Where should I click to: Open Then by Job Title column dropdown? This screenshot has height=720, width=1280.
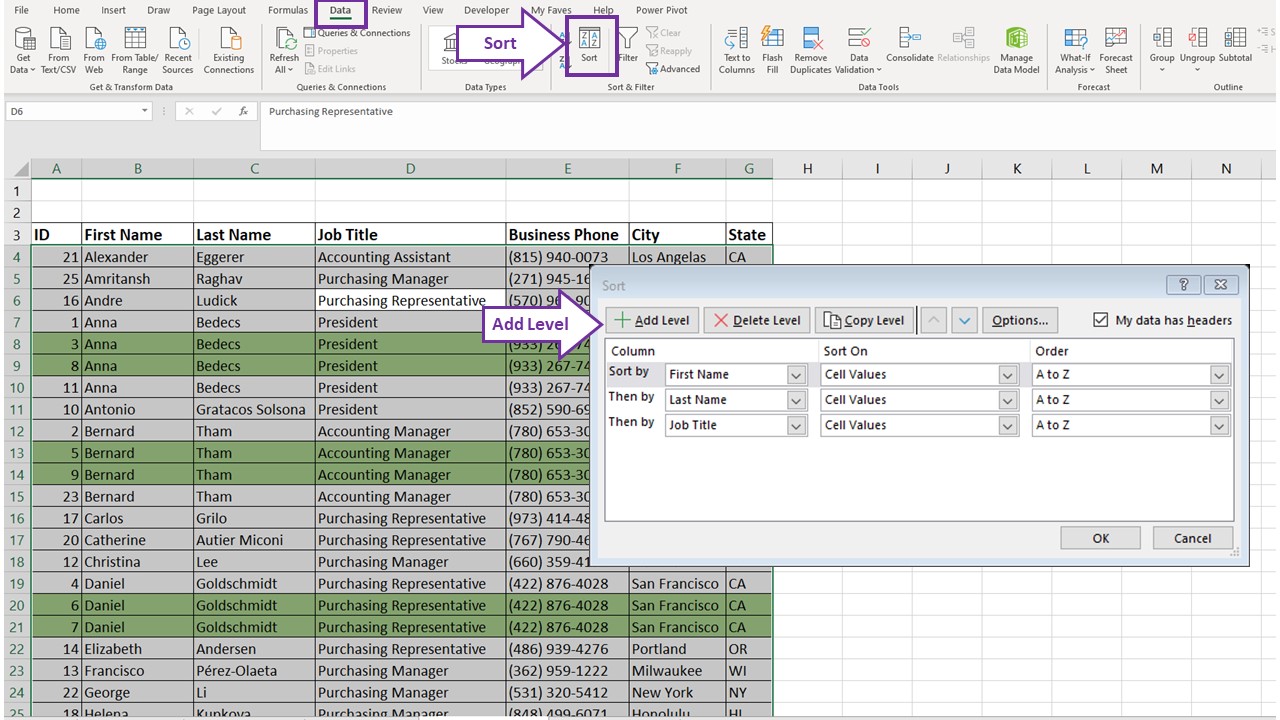(x=796, y=425)
